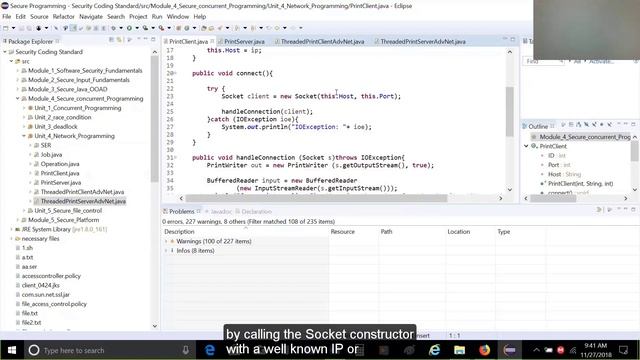Select PrintClient constructor in Outline

[x=580, y=184]
